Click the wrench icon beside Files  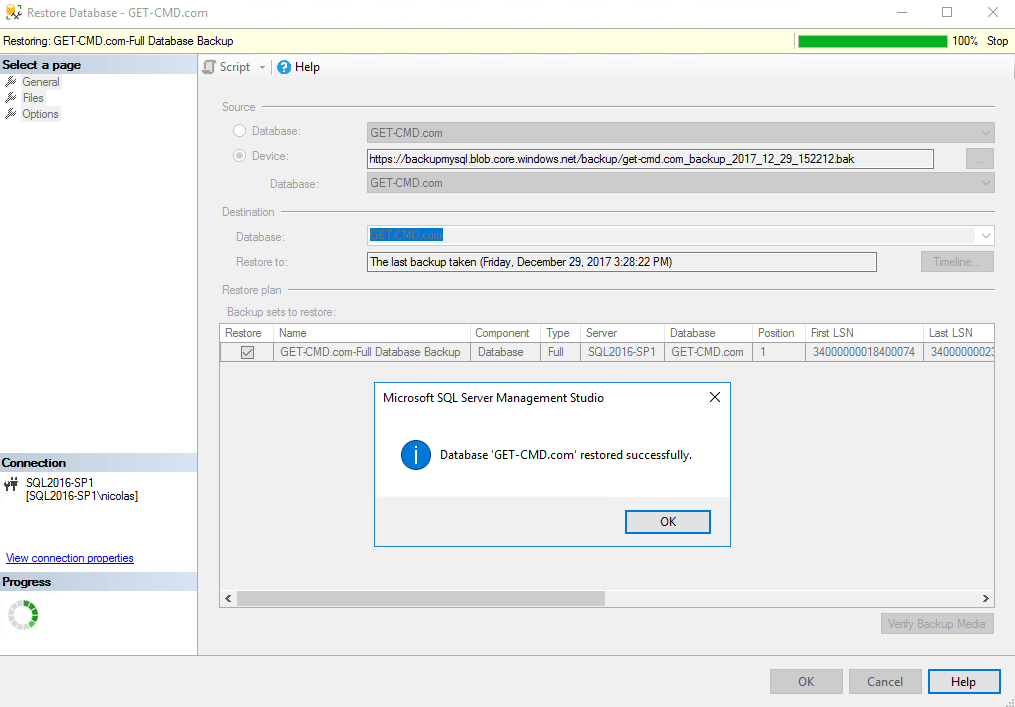point(10,98)
